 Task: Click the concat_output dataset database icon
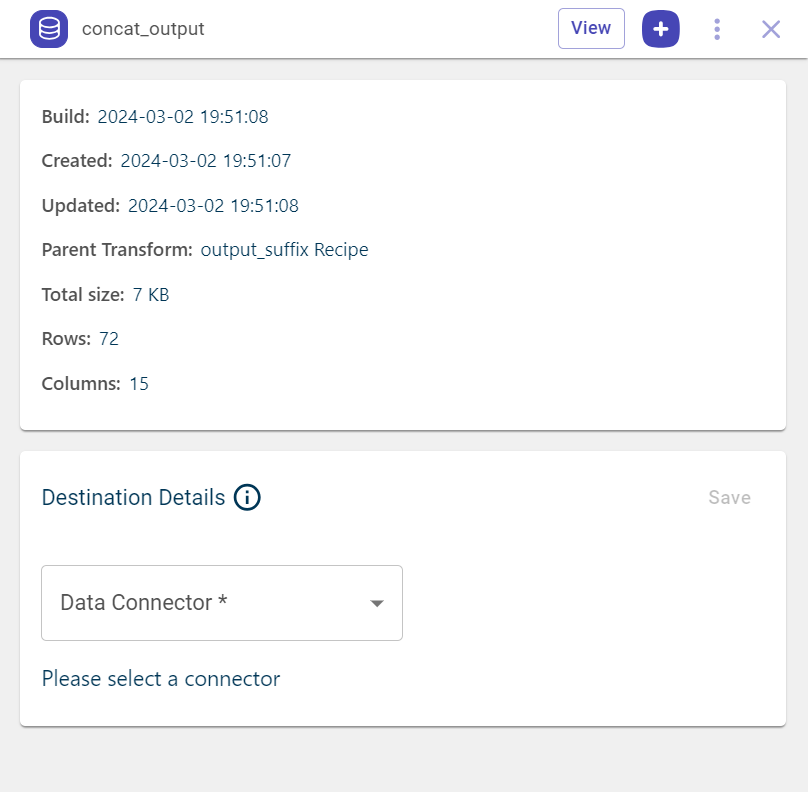[49, 29]
